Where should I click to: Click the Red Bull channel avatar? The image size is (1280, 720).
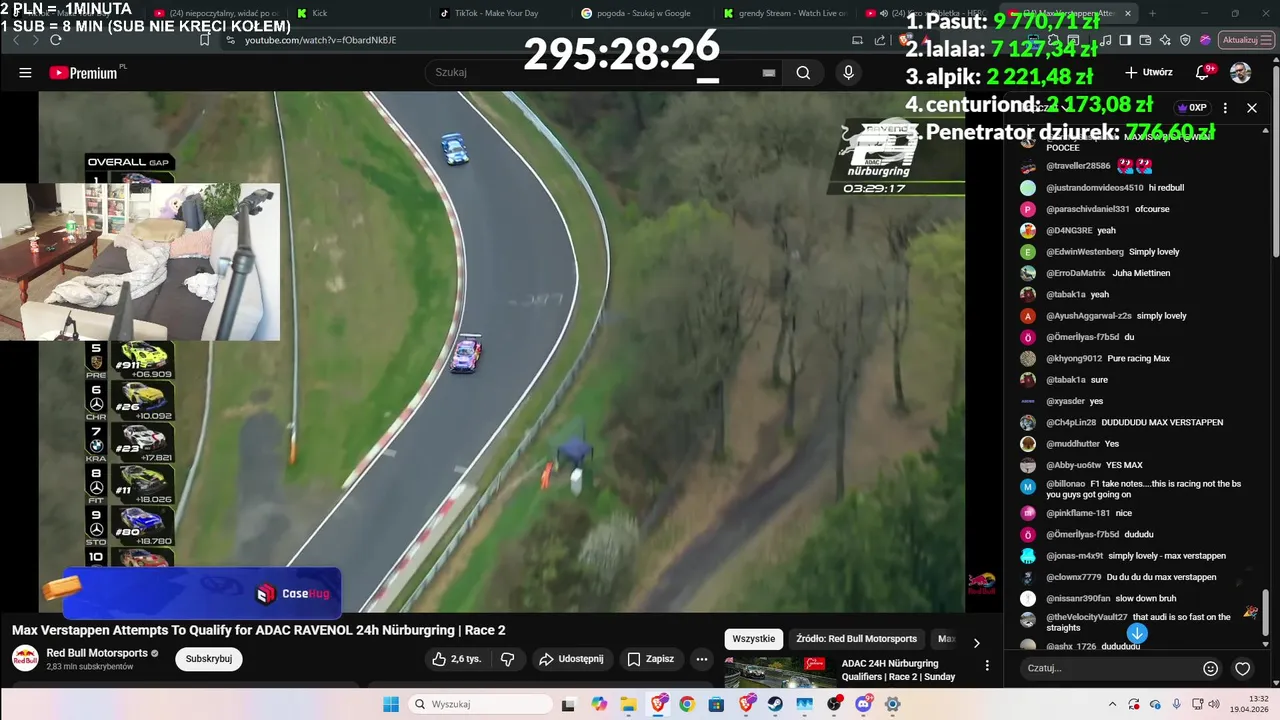point(25,659)
